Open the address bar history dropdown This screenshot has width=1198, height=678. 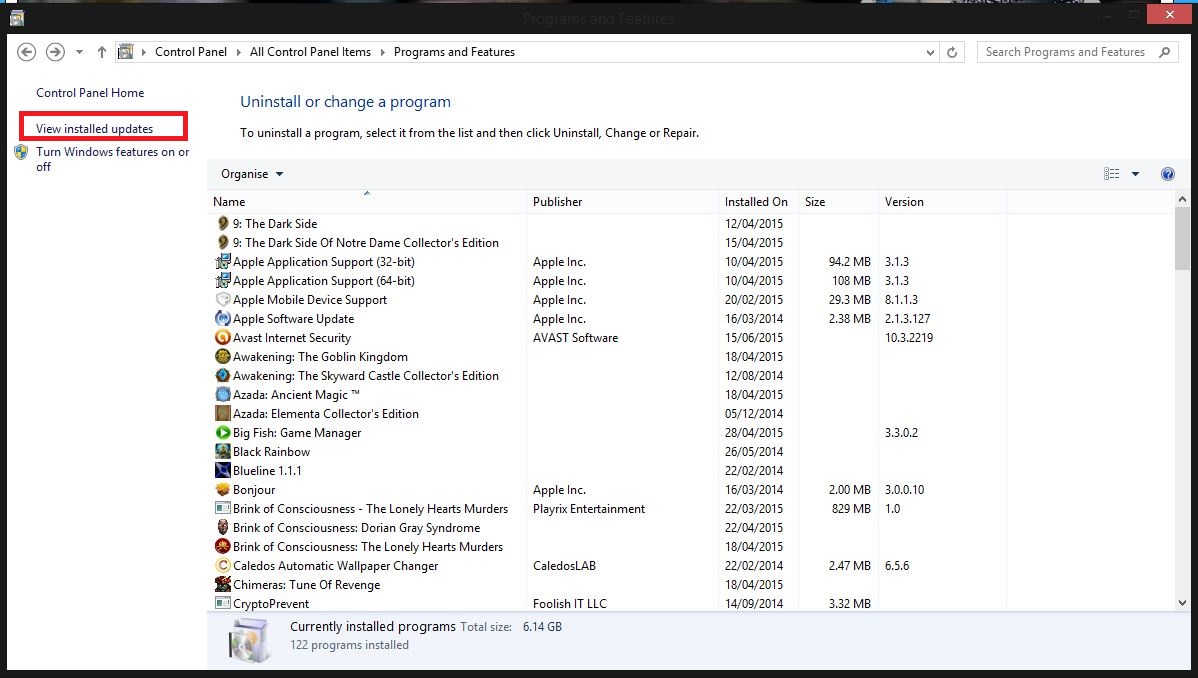[930, 53]
